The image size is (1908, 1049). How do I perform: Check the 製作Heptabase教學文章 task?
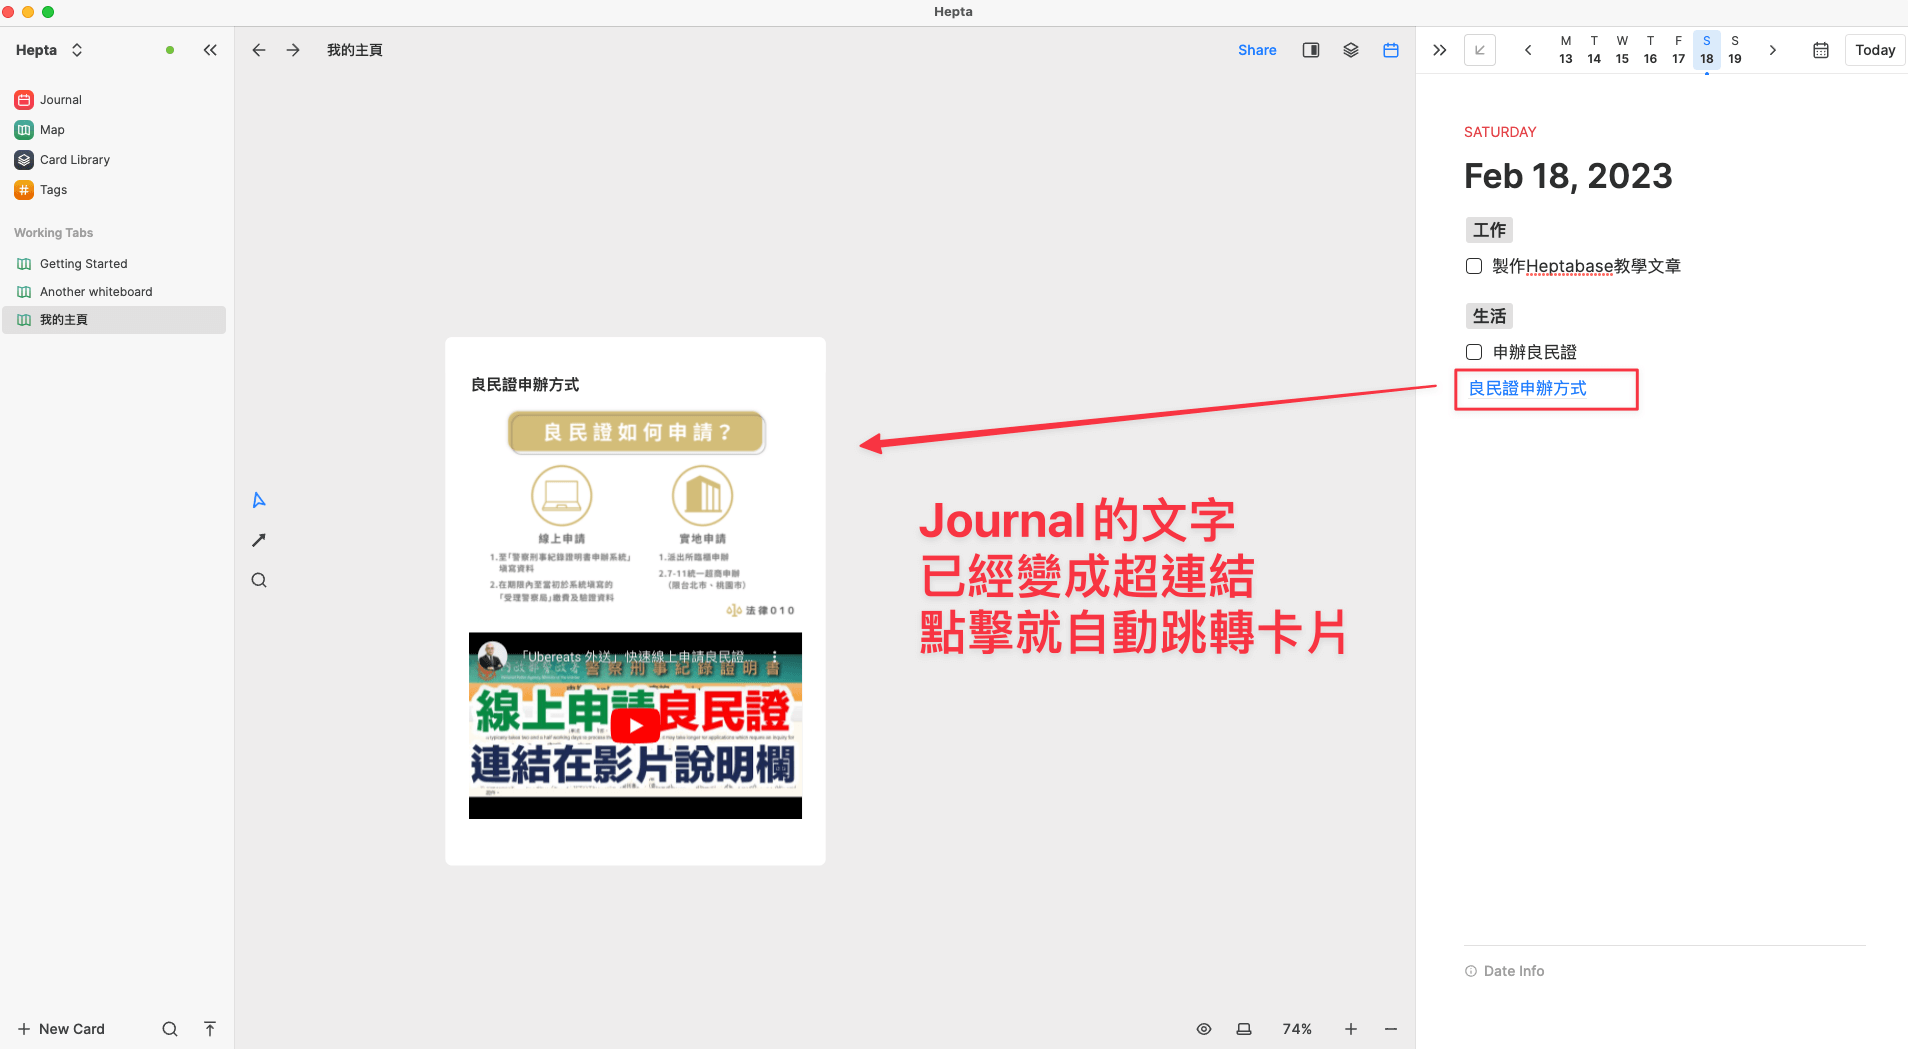click(x=1473, y=266)
